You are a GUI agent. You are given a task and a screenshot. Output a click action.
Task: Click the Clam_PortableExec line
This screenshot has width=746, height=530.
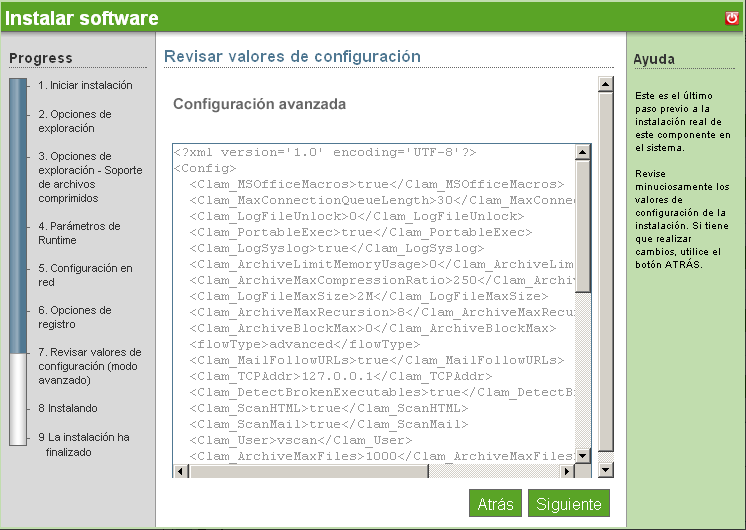(x=361, y=232)
